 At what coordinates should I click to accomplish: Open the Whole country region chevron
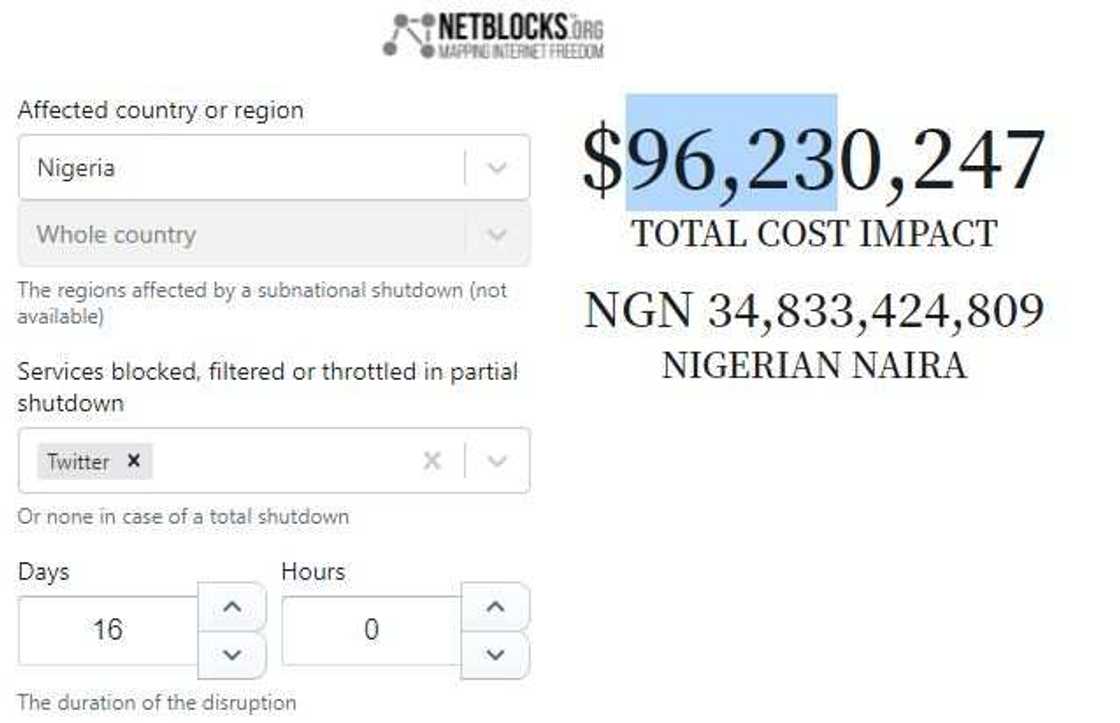click(x=497, y=235)
